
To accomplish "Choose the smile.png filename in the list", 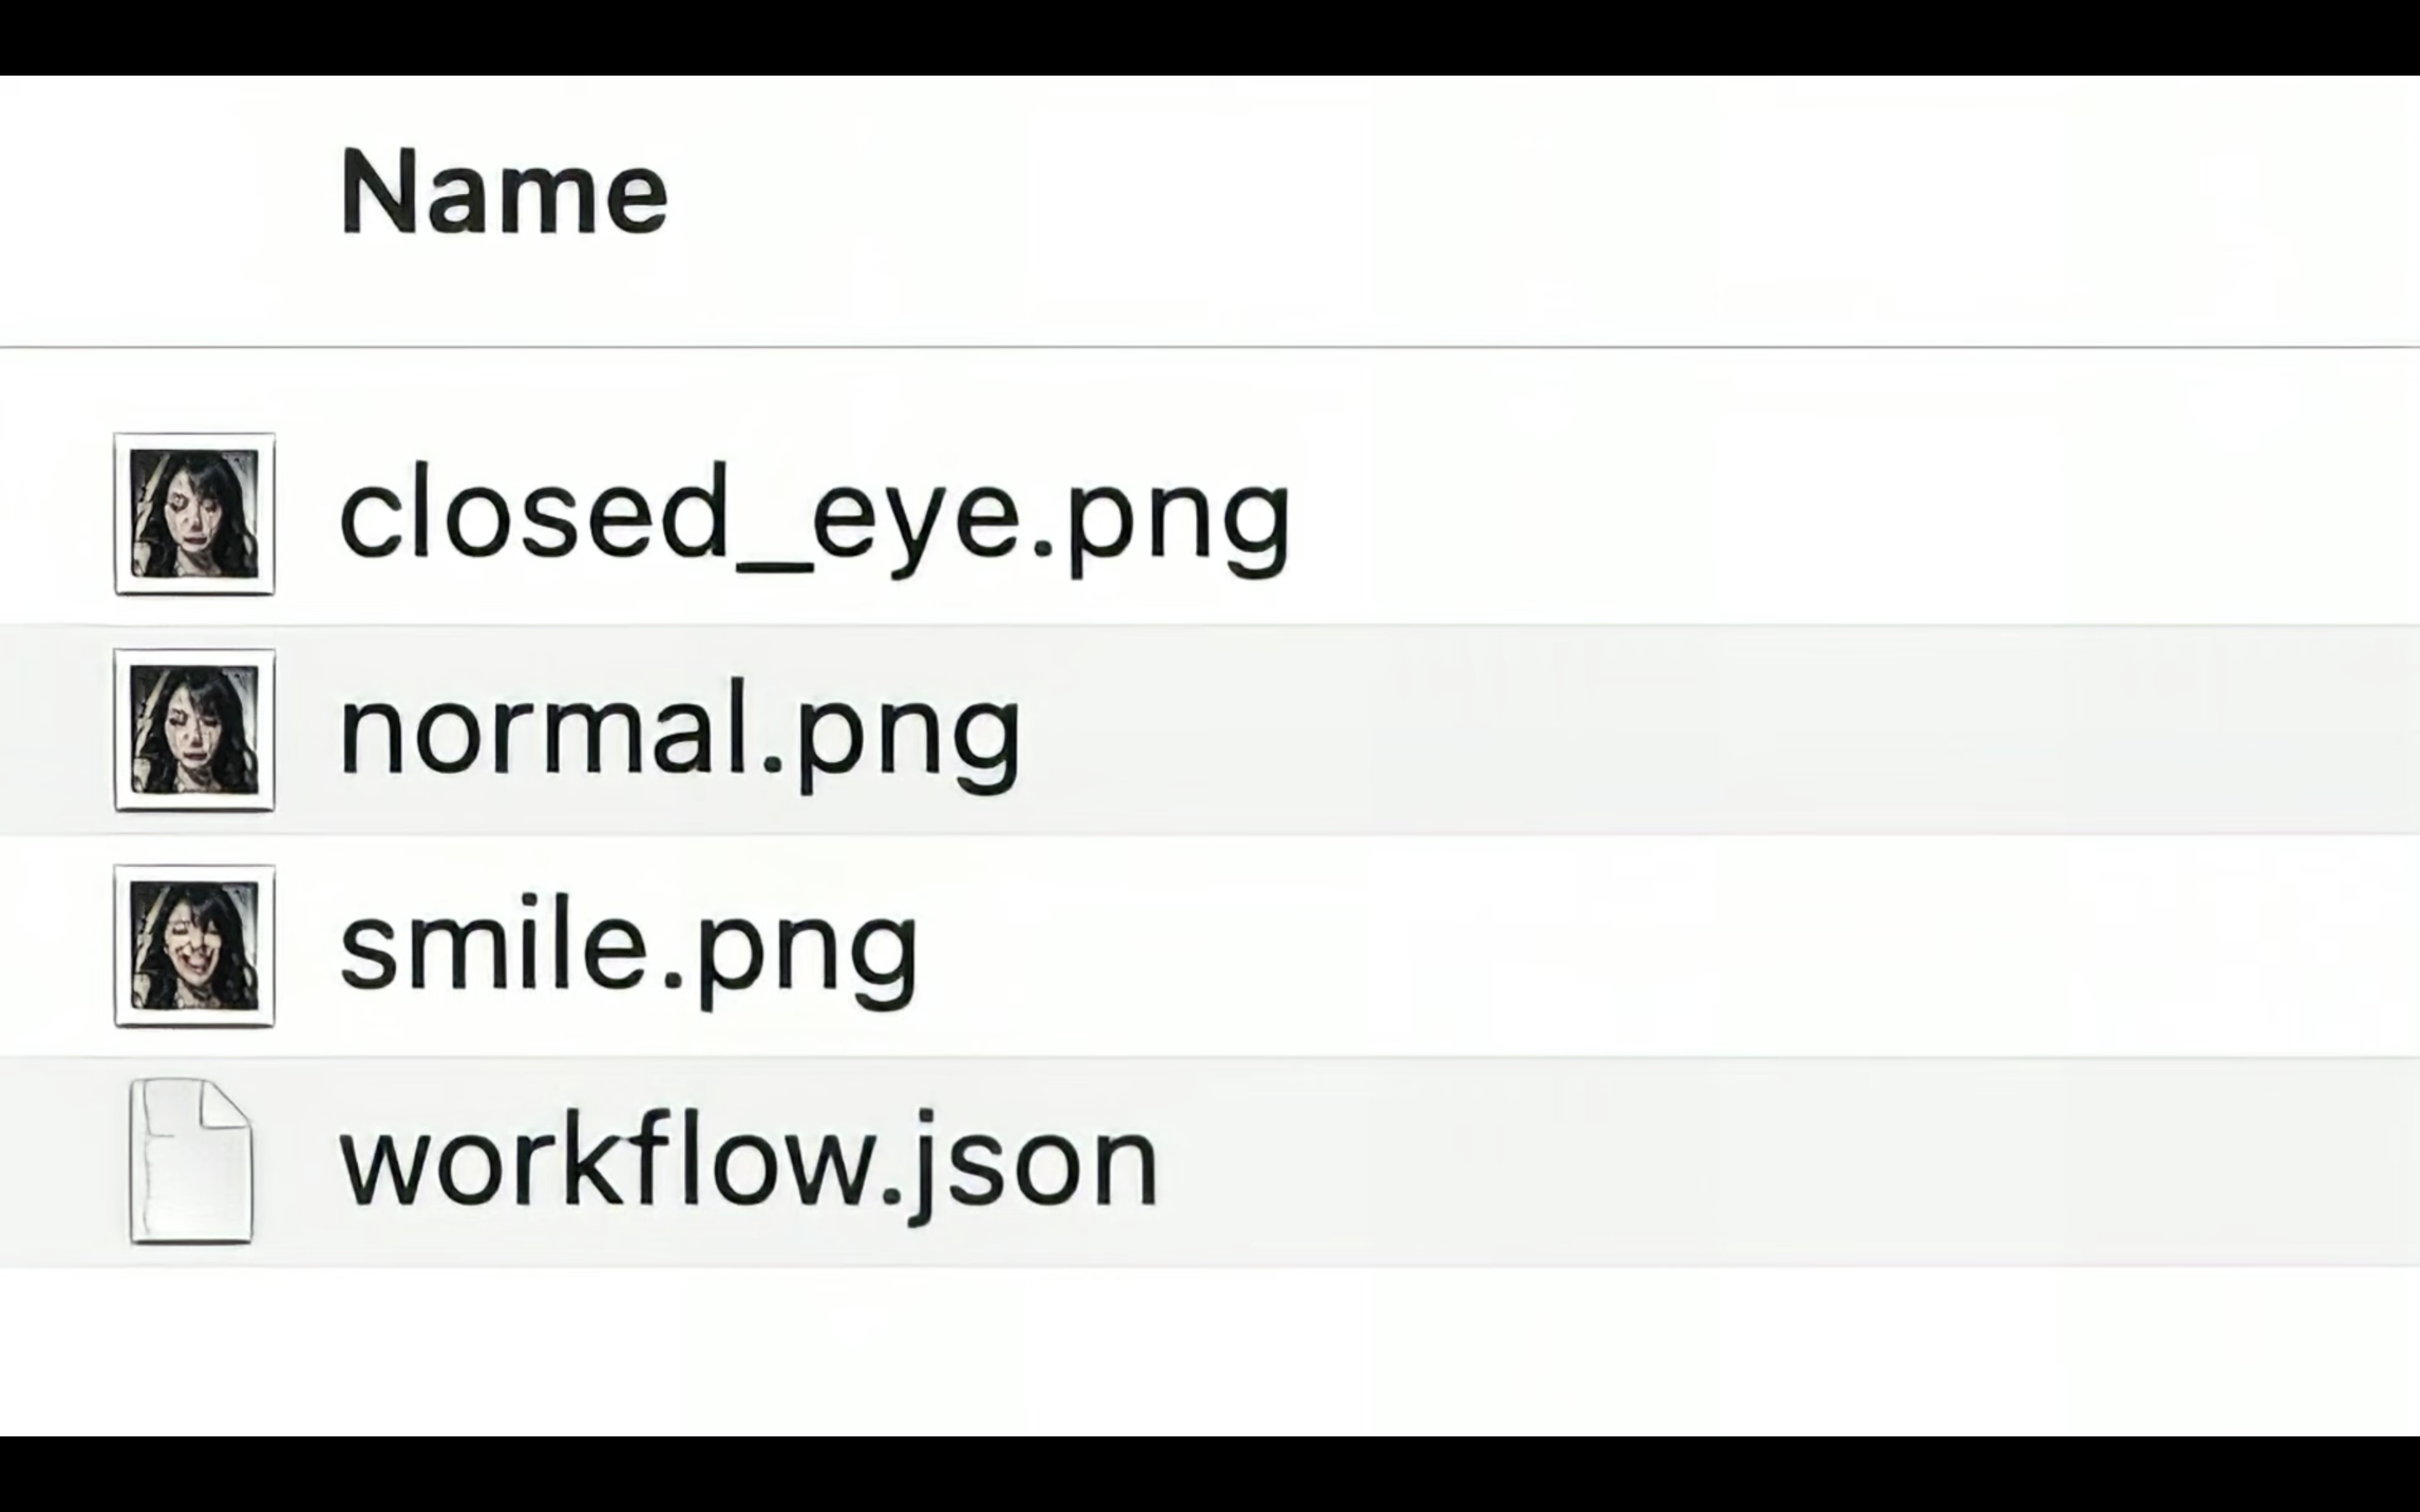I will (629, 950).
